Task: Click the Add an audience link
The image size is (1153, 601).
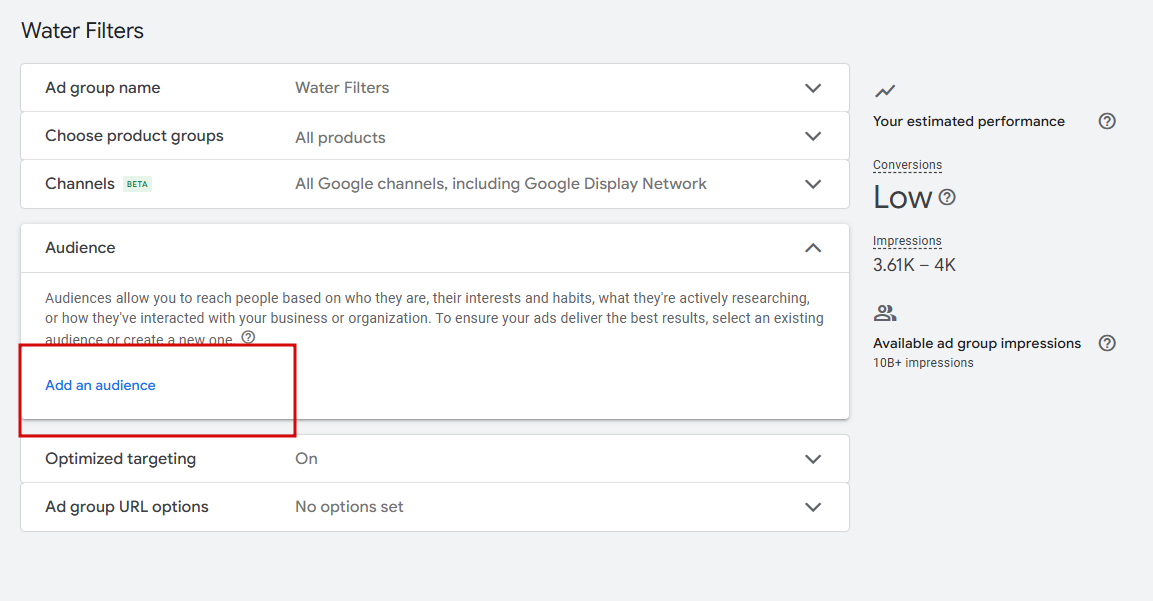Action: (x=100, y=385)
